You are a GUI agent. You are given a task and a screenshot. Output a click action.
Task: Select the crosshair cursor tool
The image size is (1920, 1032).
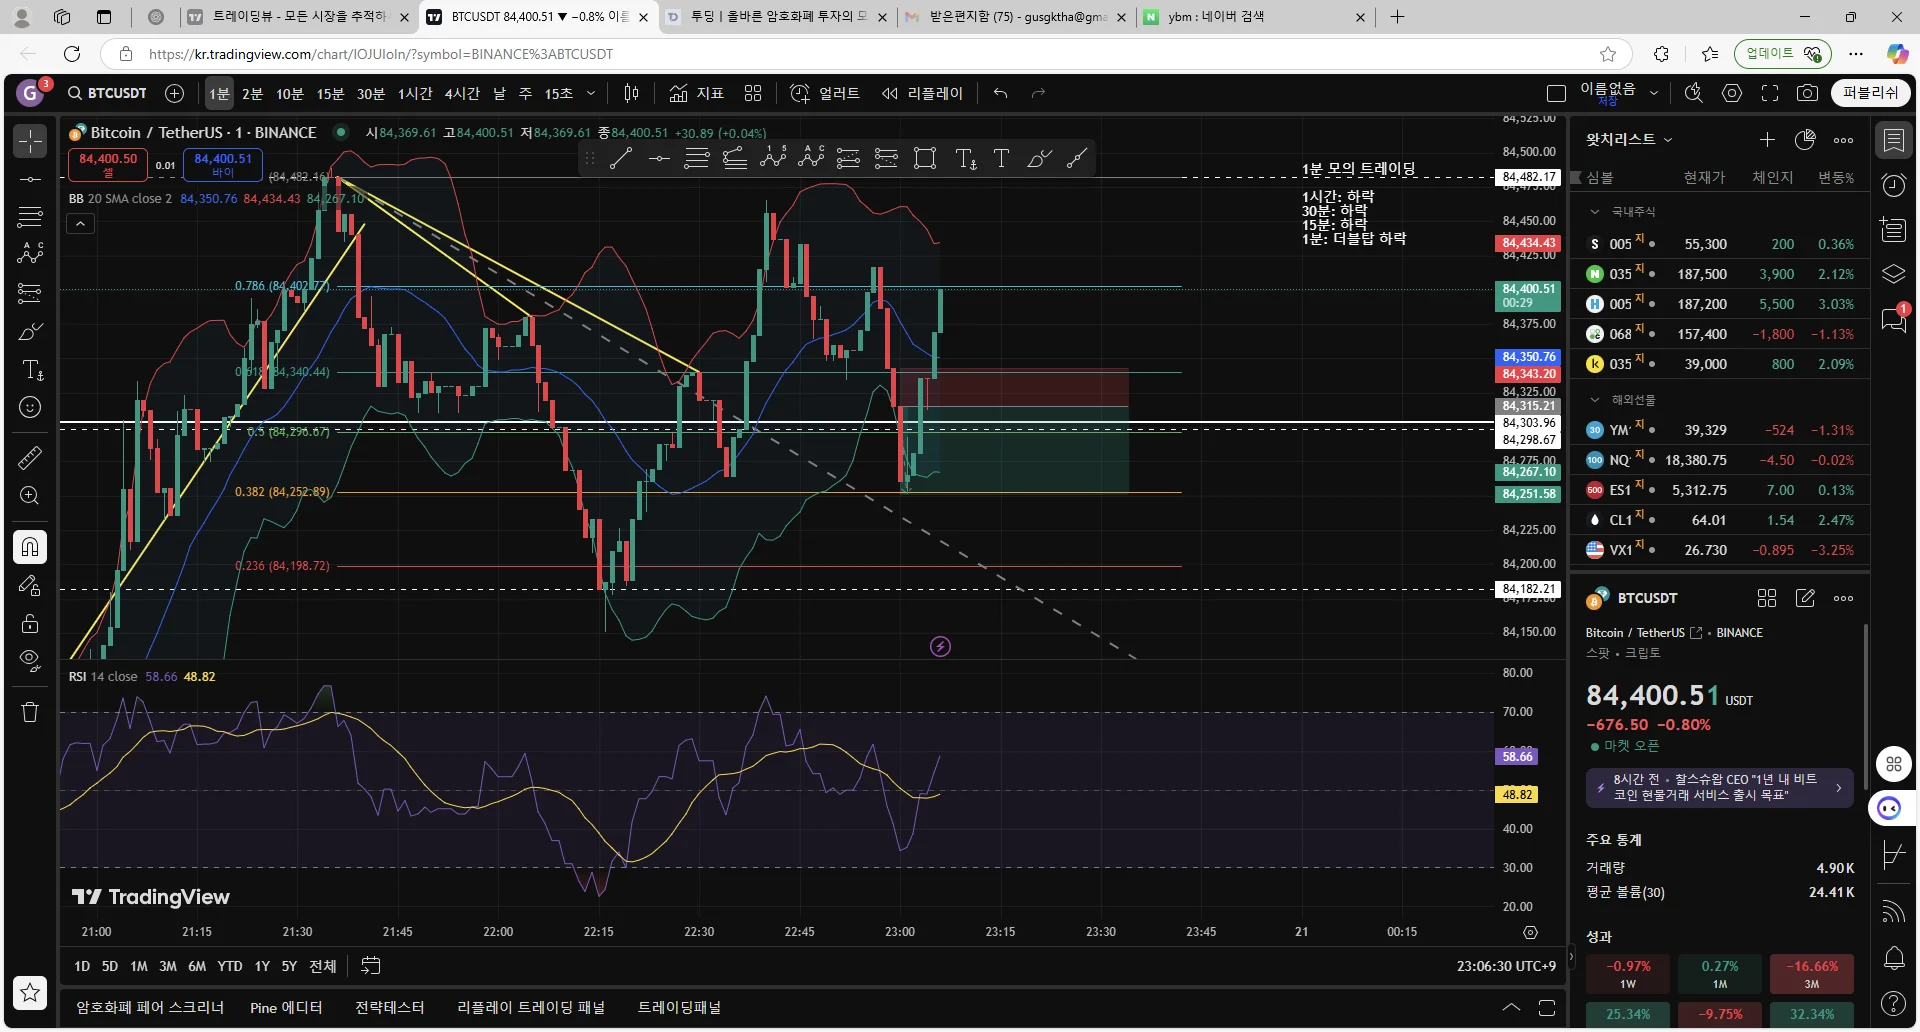[30, 141]
